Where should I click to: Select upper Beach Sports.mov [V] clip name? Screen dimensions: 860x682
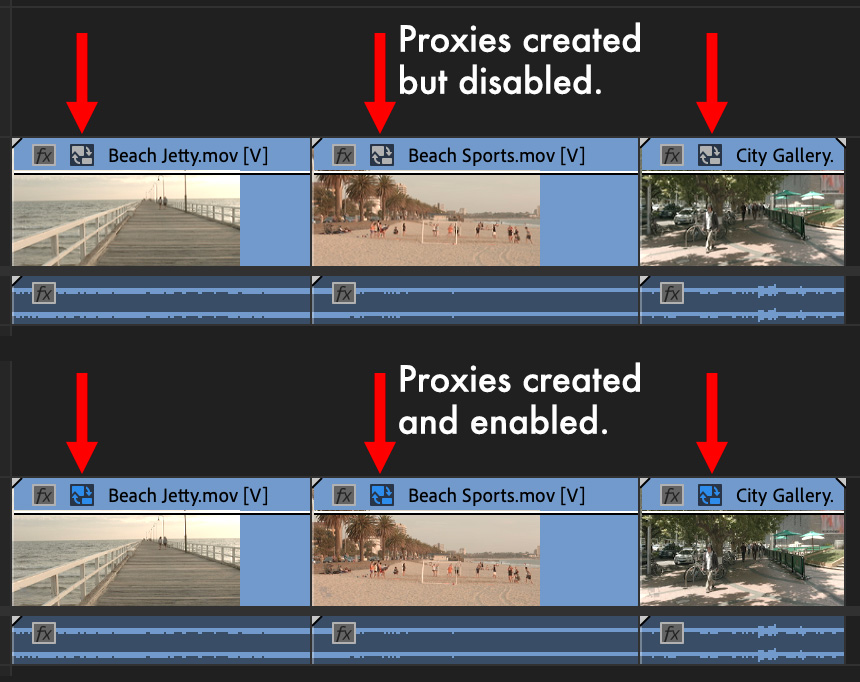click(x=496, y=156)
